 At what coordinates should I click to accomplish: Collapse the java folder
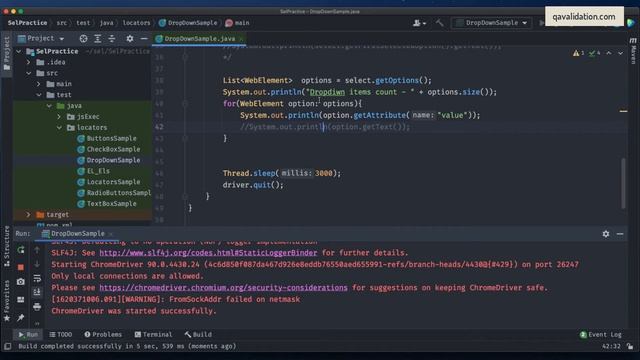tap(49, 106)
